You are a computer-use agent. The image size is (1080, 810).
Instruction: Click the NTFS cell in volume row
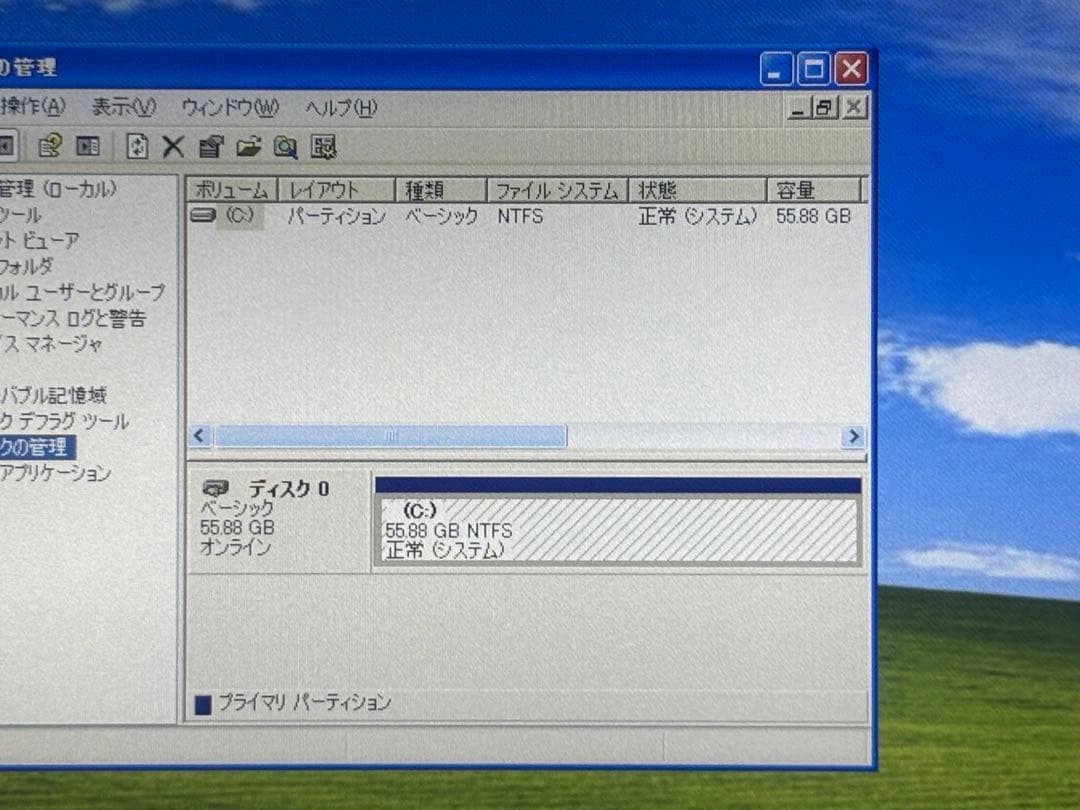click(x=520, y=216)
